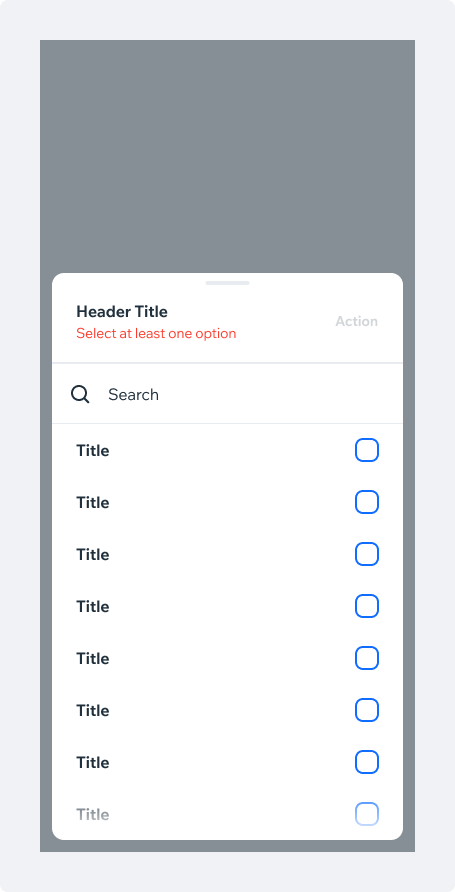Tick the checkbox in the third Title row

coord(367,554)
